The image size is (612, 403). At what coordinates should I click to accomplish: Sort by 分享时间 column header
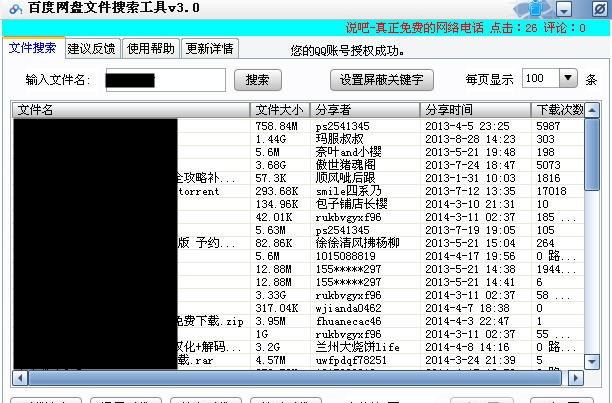pyautogui.click(x=475, y=110)
